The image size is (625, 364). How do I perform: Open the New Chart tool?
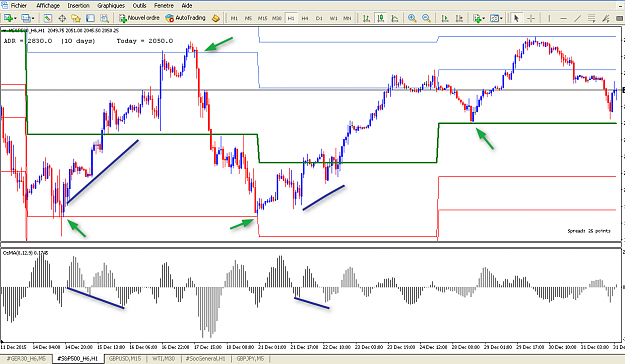8,18
